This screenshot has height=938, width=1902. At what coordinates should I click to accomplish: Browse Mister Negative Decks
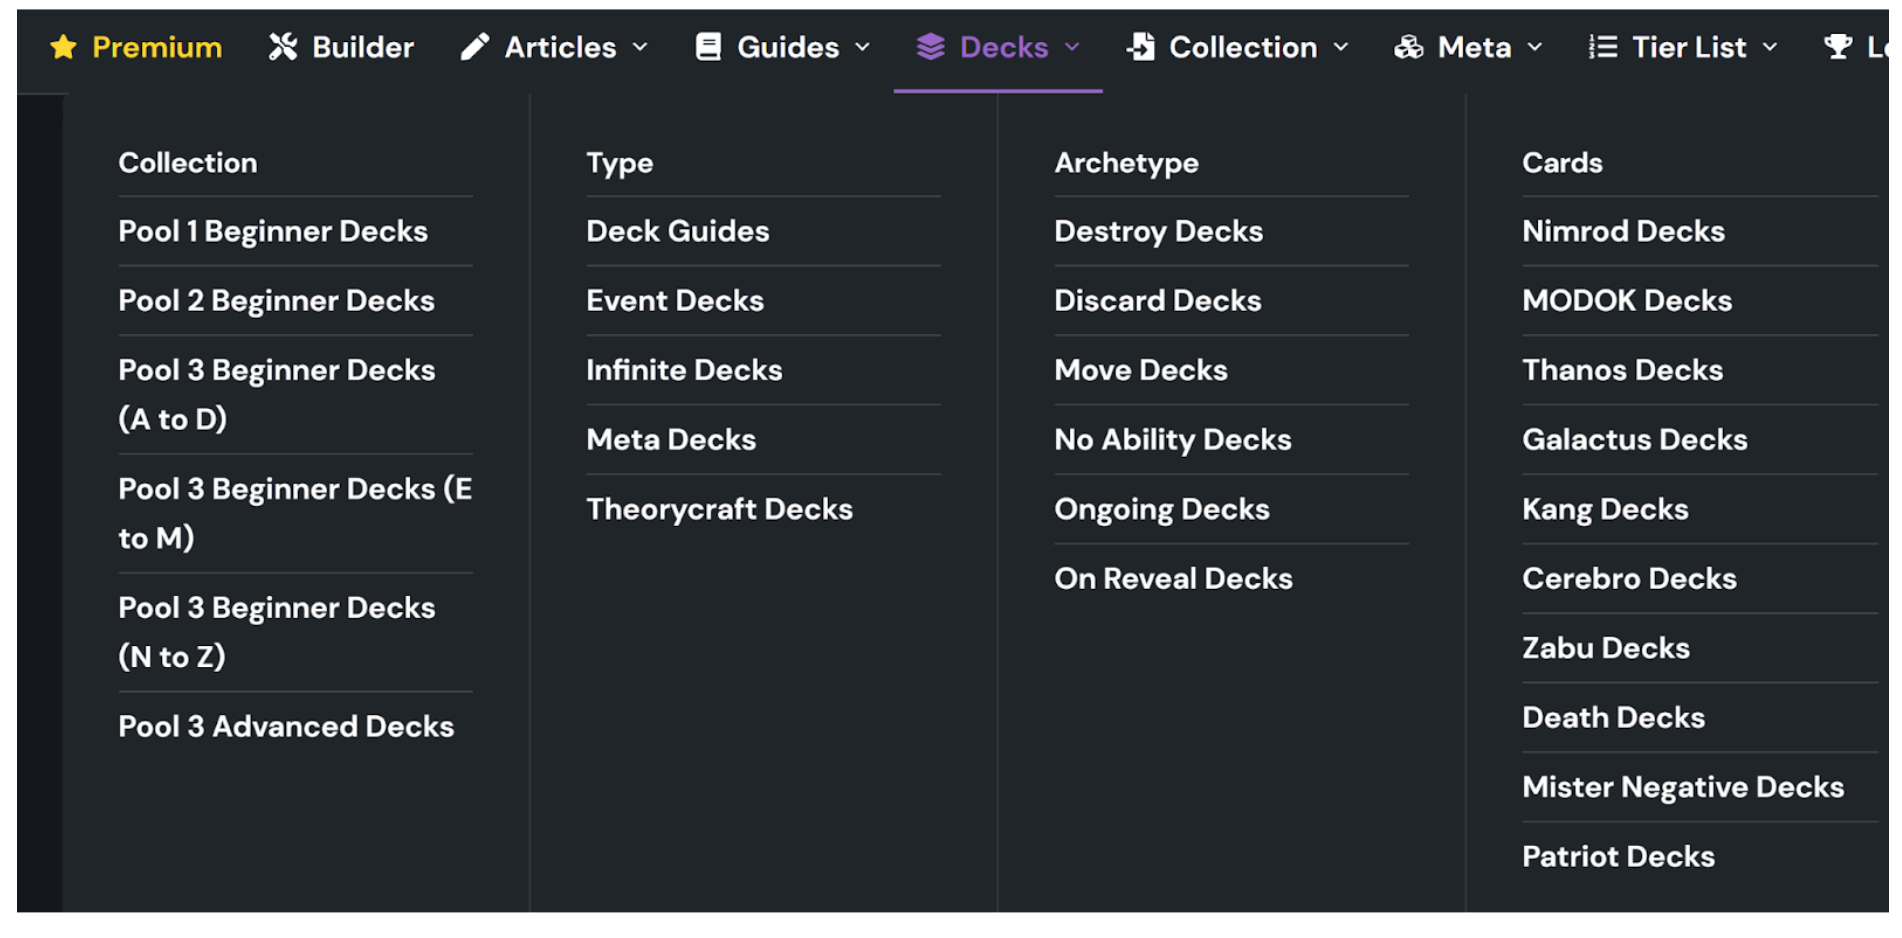pos(1683,787)
